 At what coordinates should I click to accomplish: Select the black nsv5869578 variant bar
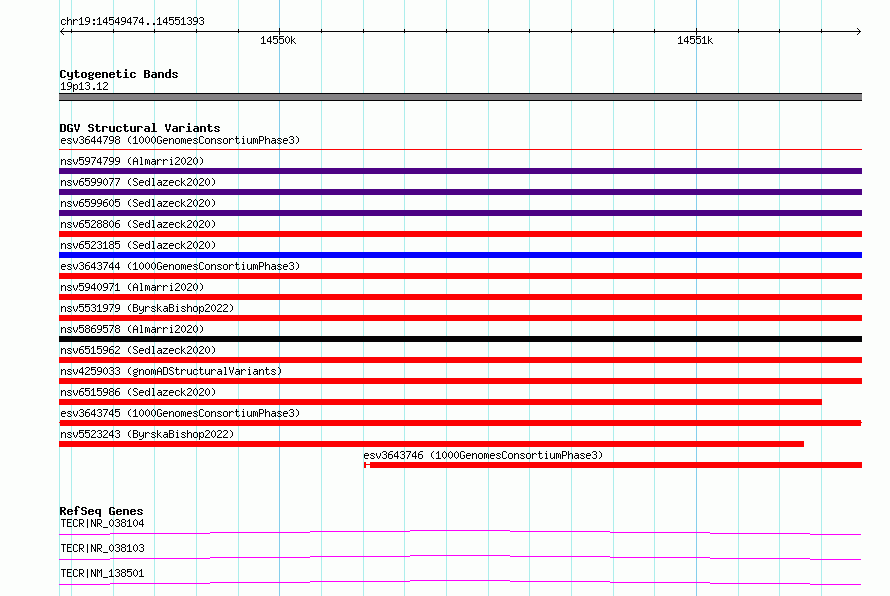(x=460, y=339)
